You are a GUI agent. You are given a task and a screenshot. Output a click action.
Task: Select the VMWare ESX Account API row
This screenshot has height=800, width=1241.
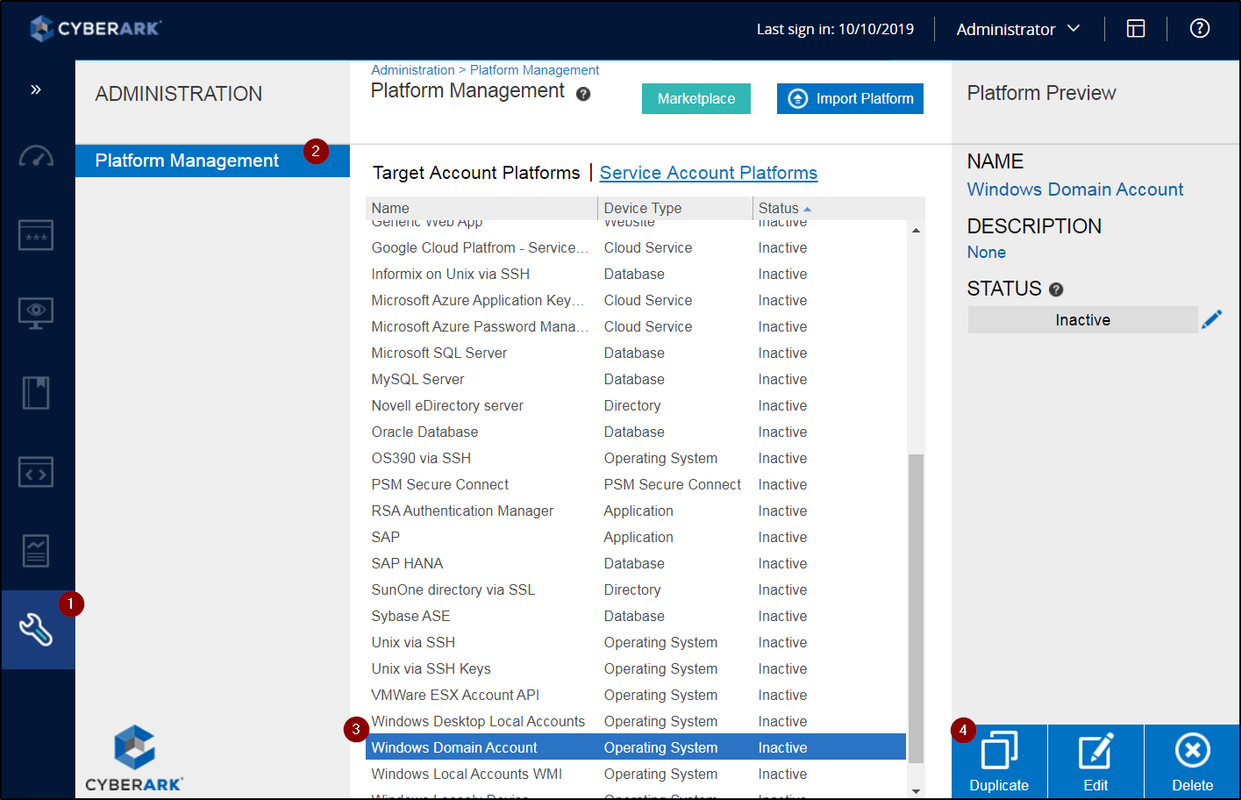(636, 695)
